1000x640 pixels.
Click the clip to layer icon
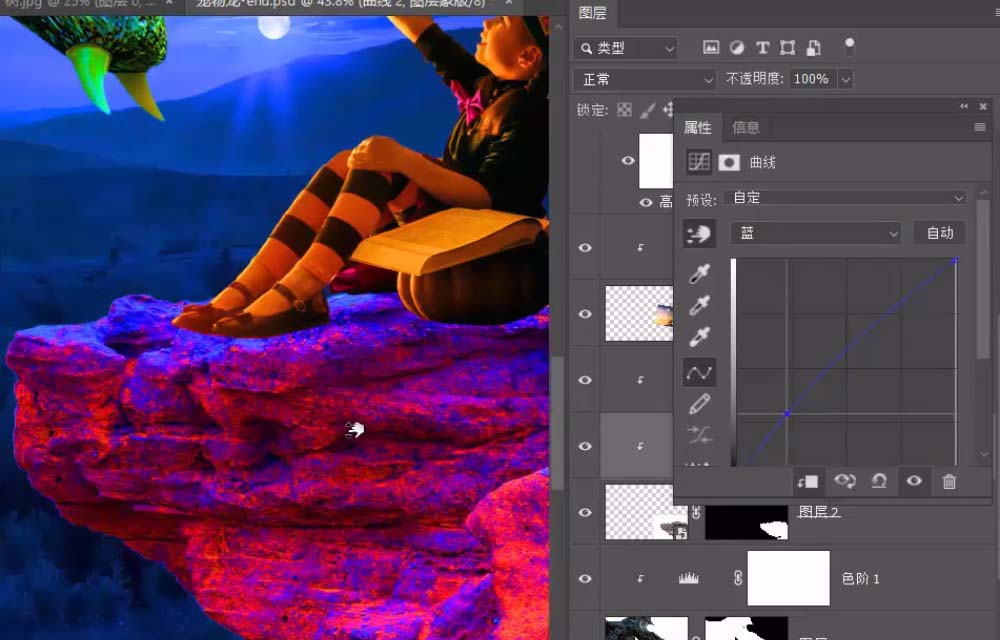807,481
